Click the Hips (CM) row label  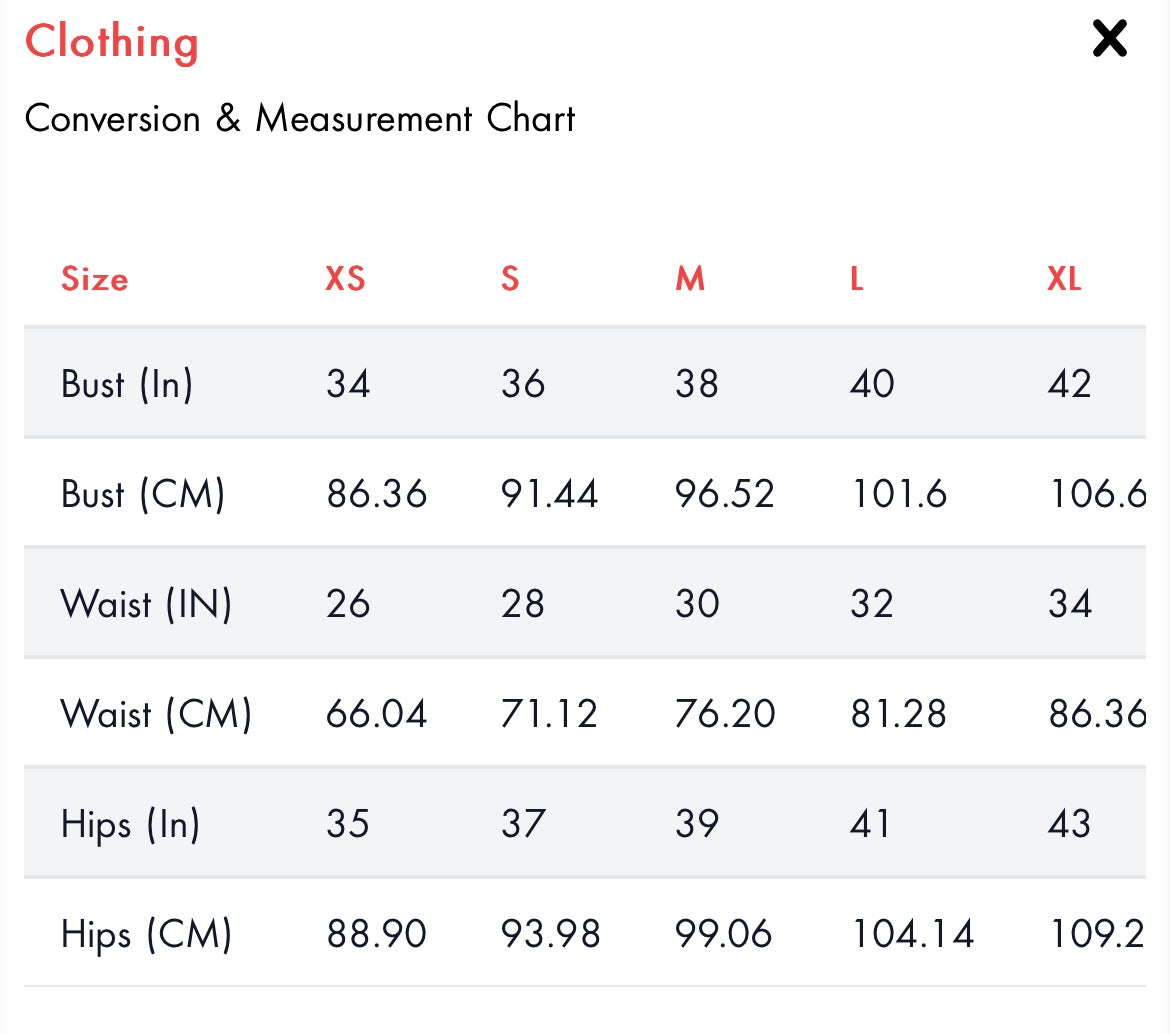point(146,934)
